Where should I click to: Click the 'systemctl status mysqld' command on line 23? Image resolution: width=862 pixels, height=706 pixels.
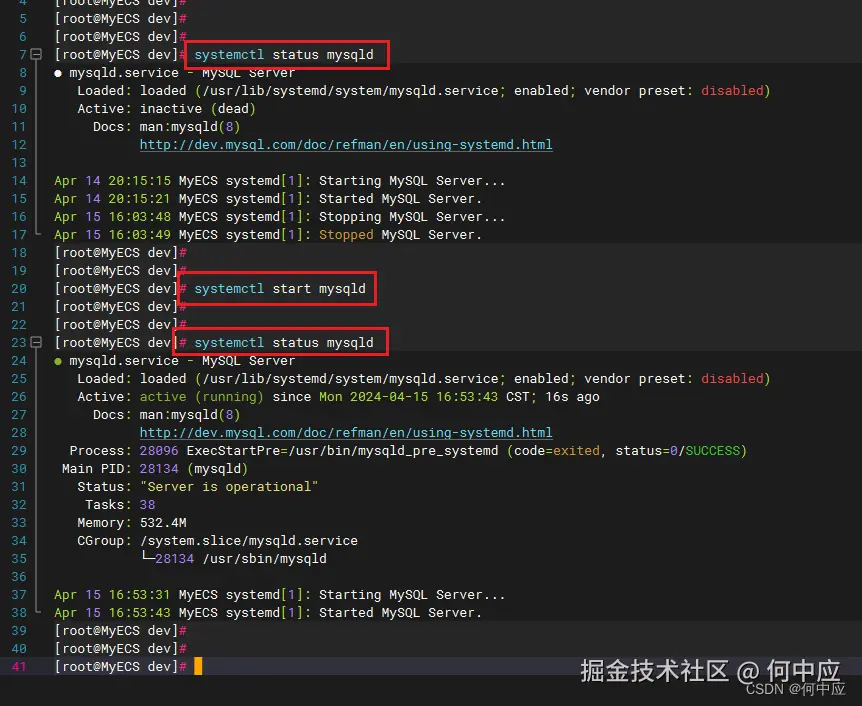click(284, 343)
